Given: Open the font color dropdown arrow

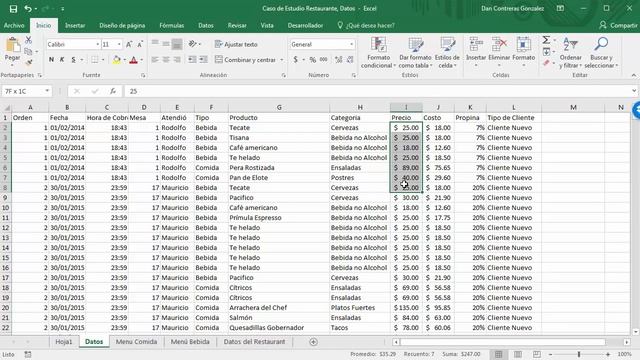Looking at the screenshot, I should coord(141,60).
